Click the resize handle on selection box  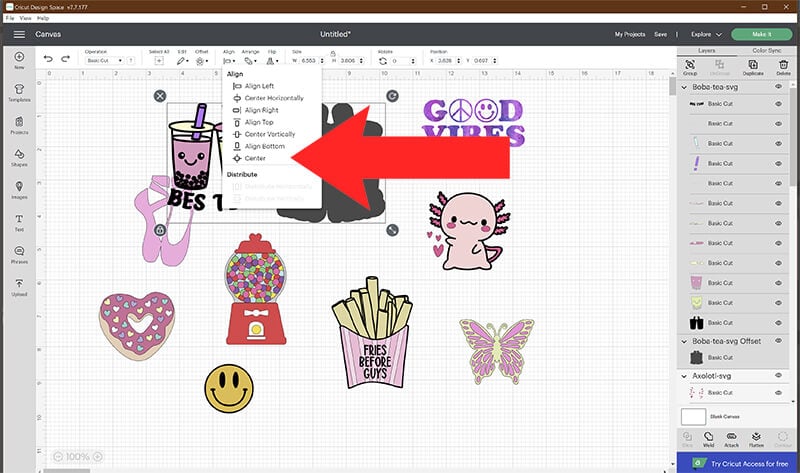tap(392, 230)
